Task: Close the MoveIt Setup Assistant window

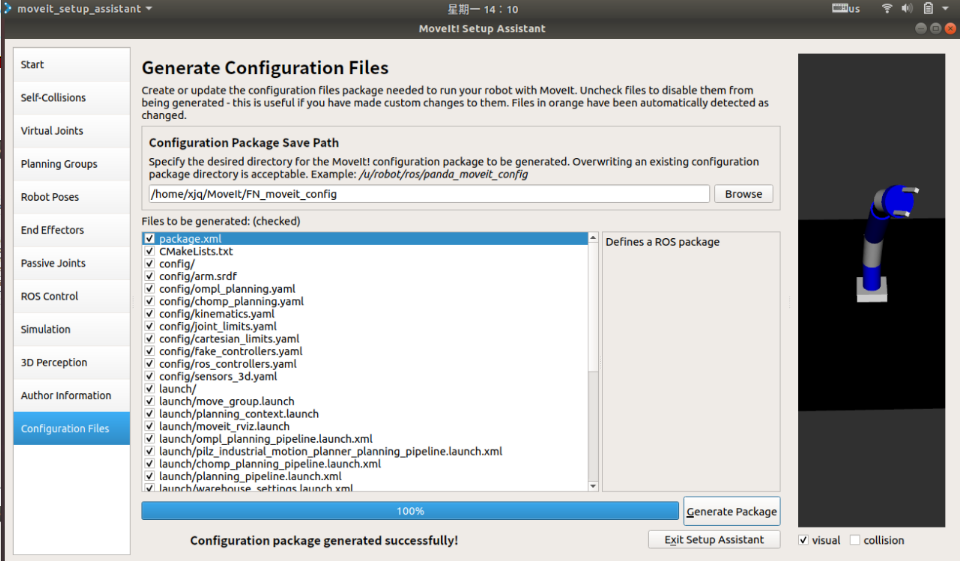Action: click(950, 28)
